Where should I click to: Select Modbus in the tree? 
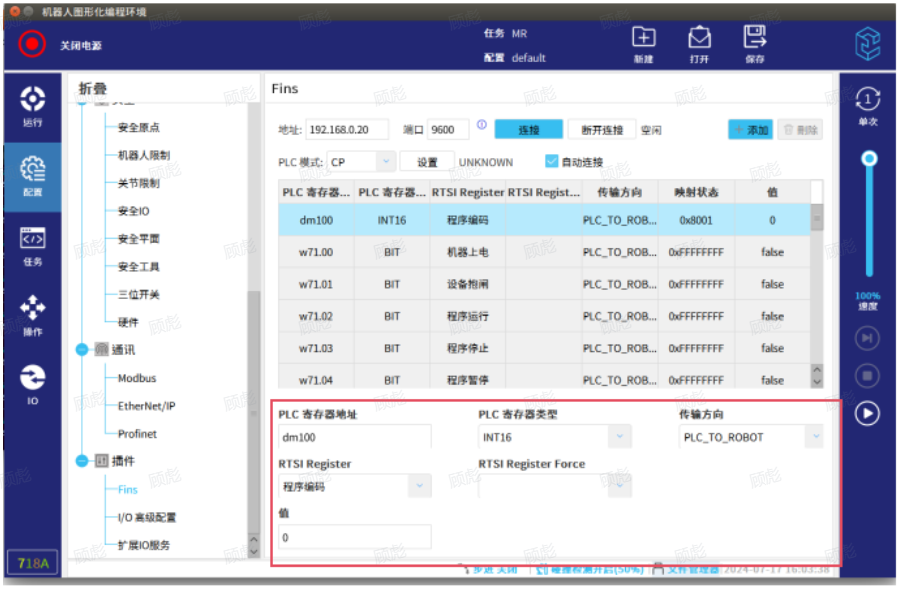[x=137, y=378]
